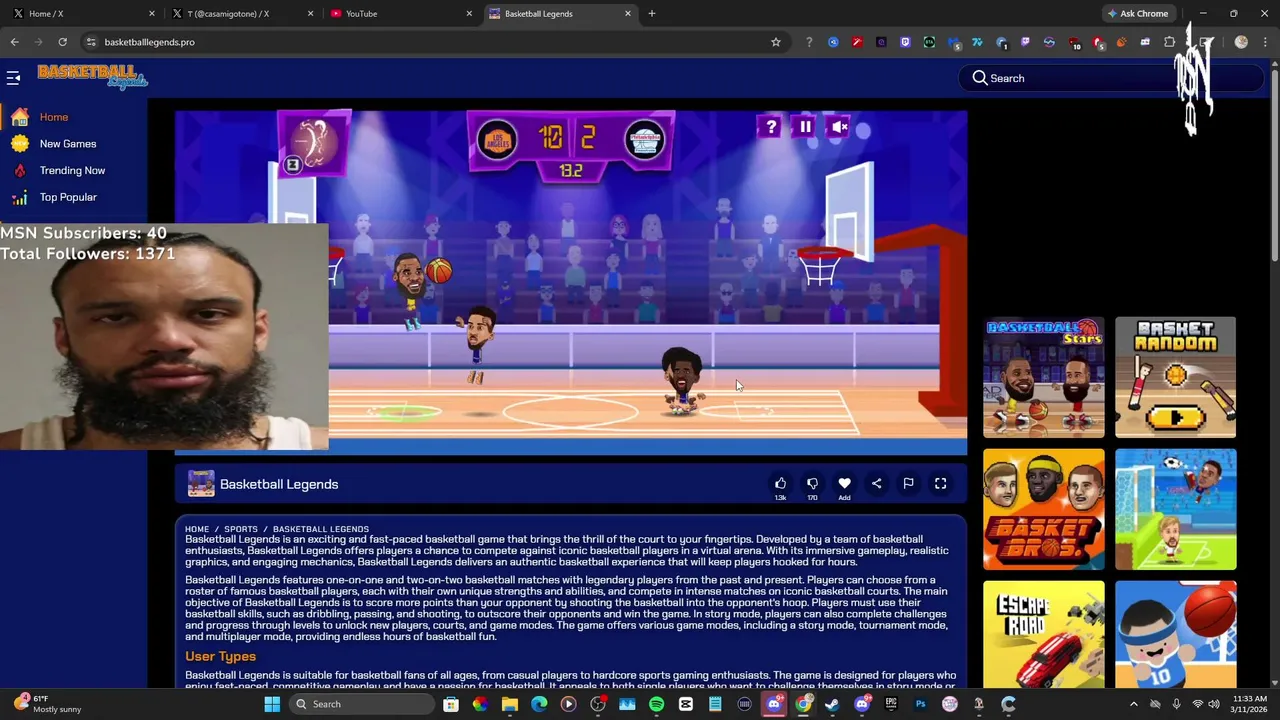Screen dimensions: 1280x720
Task: Open the soccer heads game thumbnail
Action: [x=1175, y=510]
